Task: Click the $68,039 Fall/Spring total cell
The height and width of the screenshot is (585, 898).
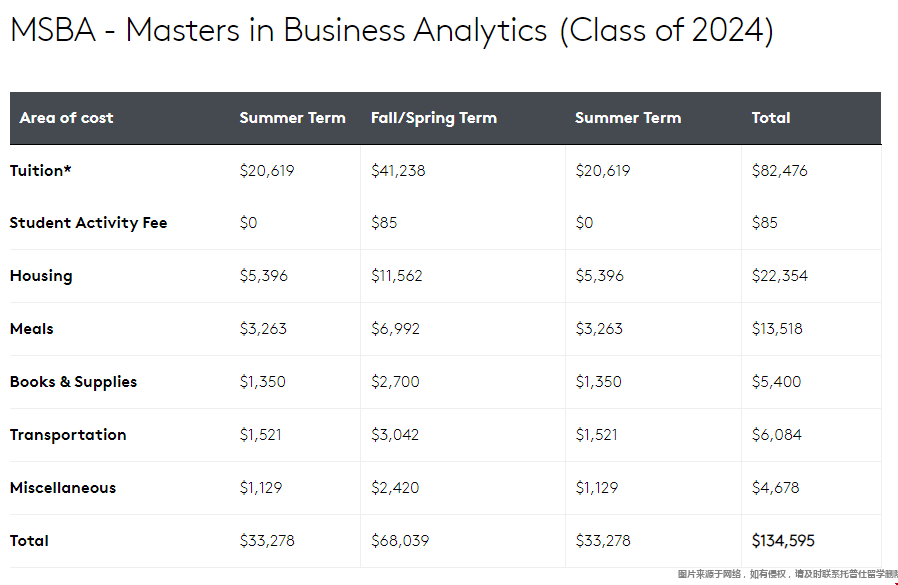Action: [x=400, y=541]
